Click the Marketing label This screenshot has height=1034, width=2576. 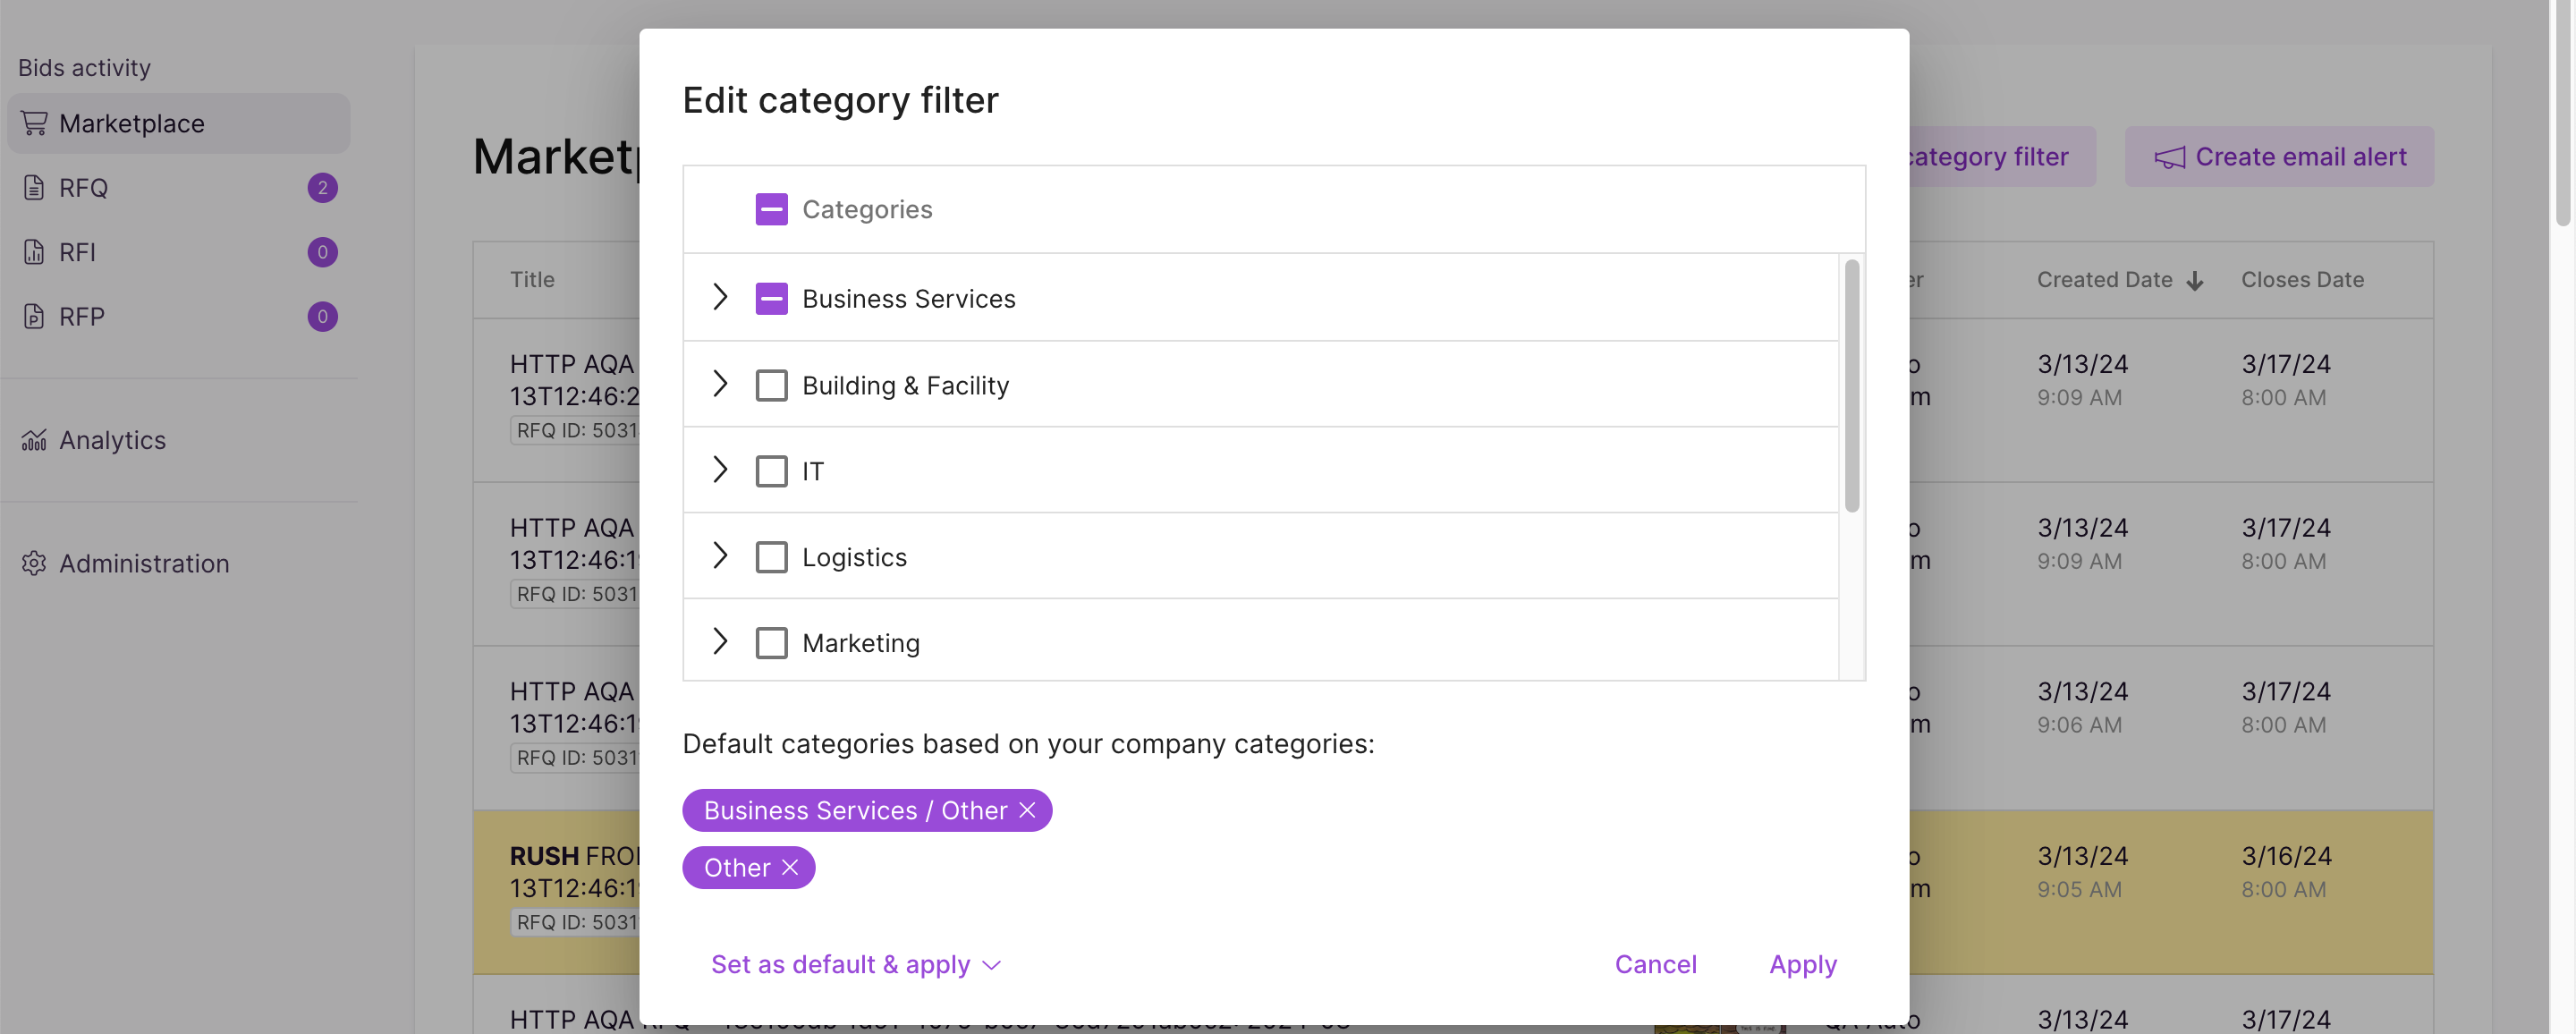point(860,643)
